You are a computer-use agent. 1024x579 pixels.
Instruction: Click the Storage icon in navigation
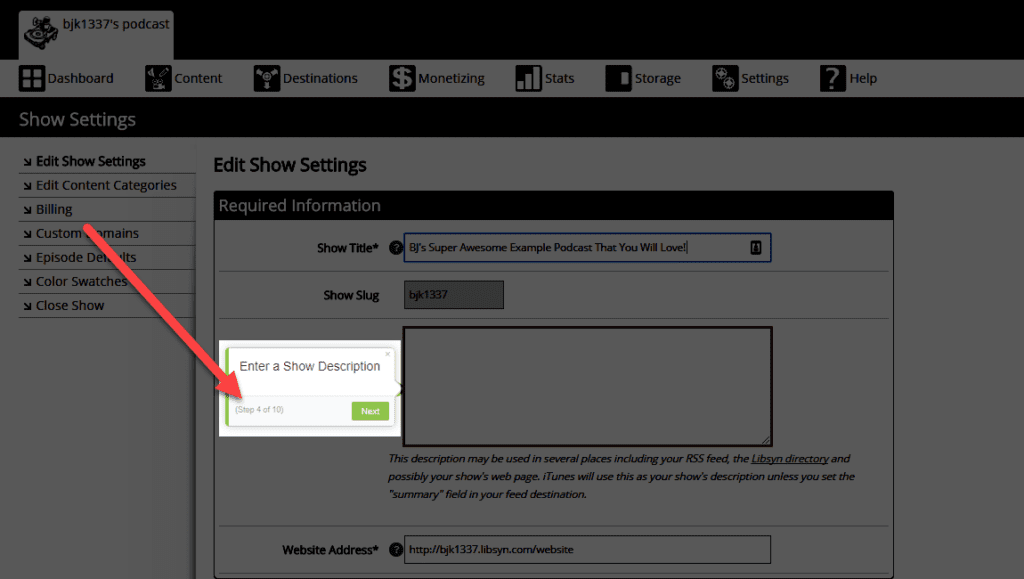[618, 78]
